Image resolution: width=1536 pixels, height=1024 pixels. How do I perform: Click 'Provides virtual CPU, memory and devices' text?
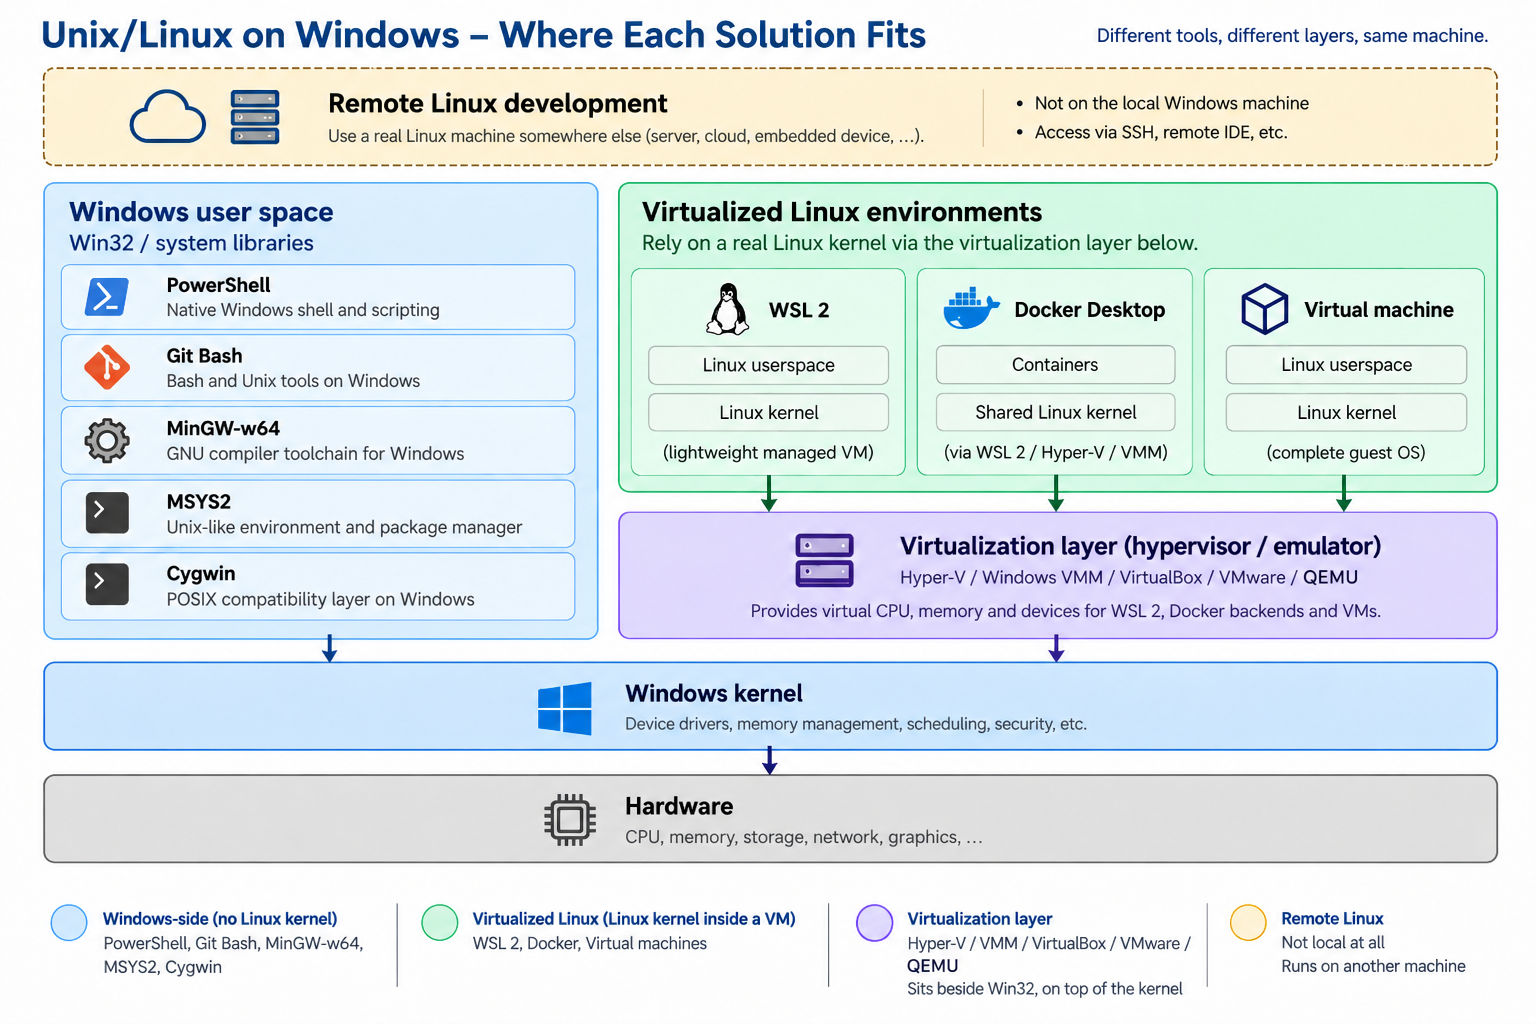[1065, 611]
